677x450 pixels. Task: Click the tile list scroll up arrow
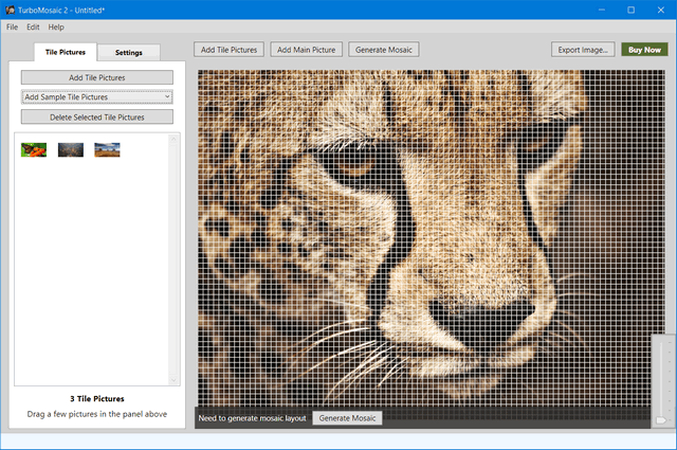(174, 139)
